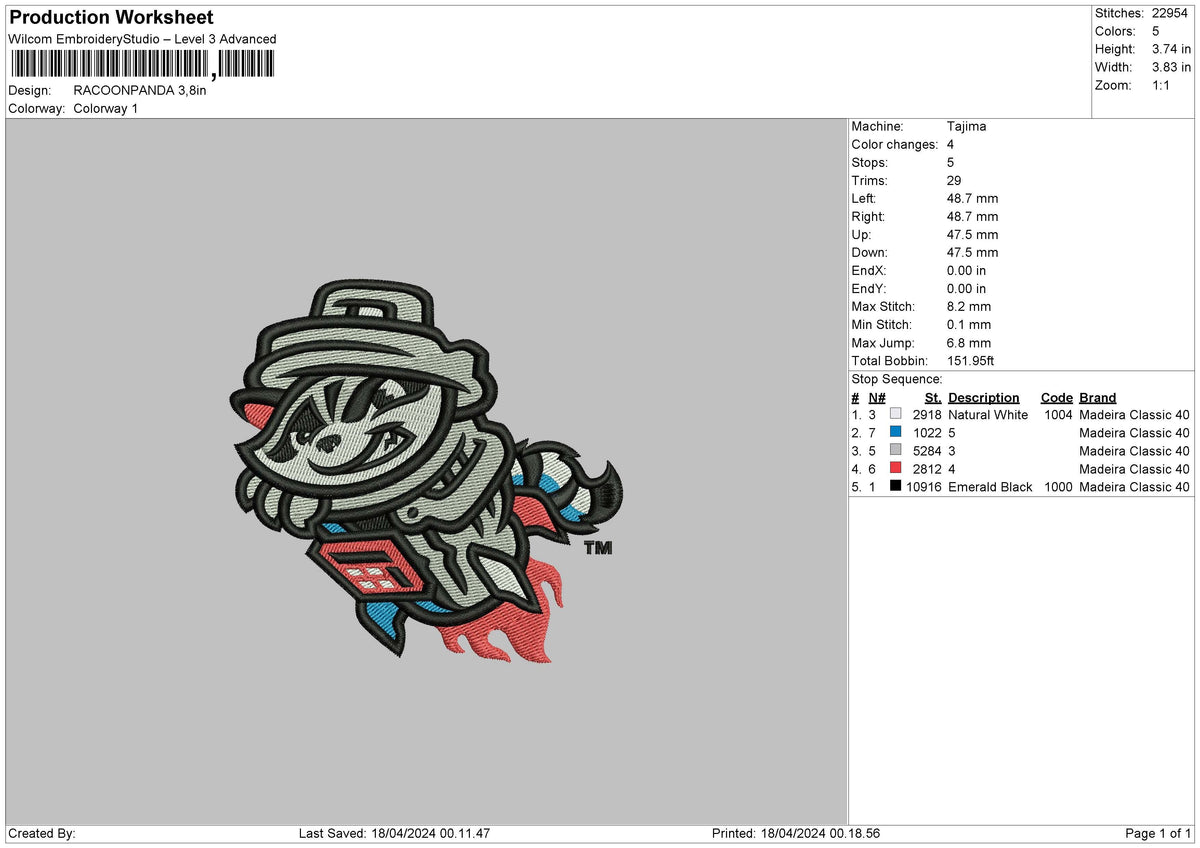Click code 1000 in the stop sequence
1200x848 pixels.
[x=1058, y=486]
